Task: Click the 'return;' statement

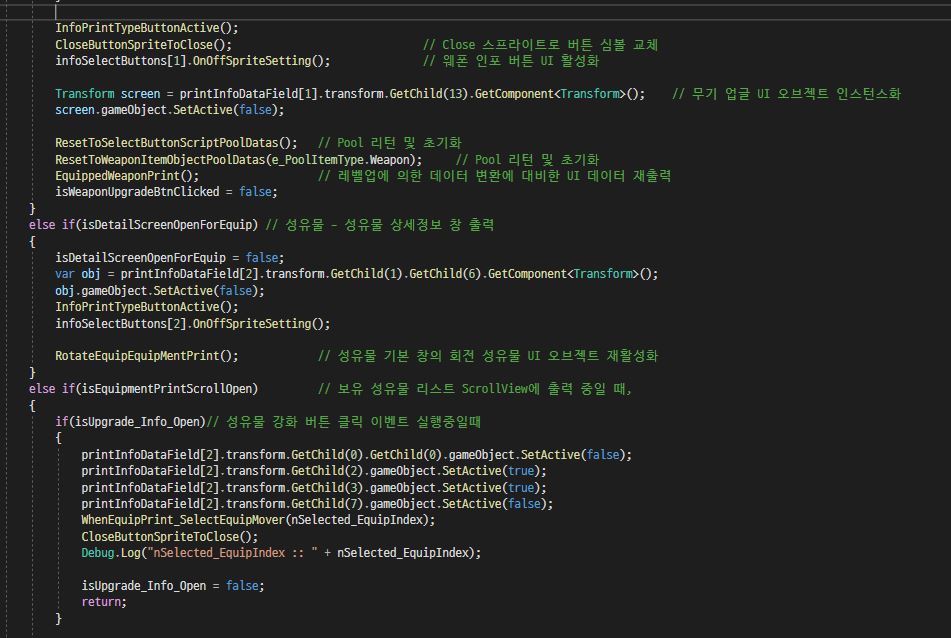Action: [104, 602]
